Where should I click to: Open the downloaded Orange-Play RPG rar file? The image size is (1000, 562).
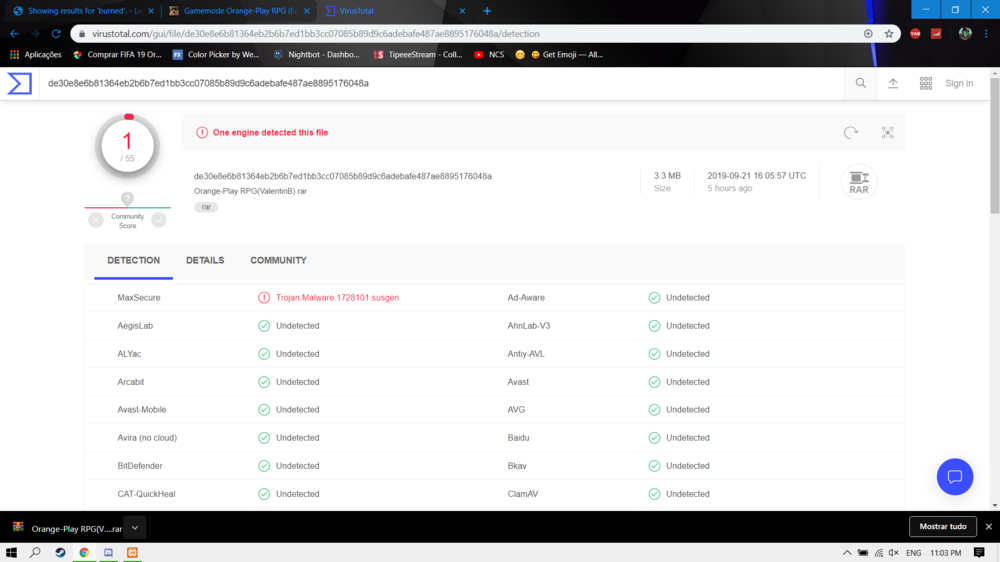(68, 528)
